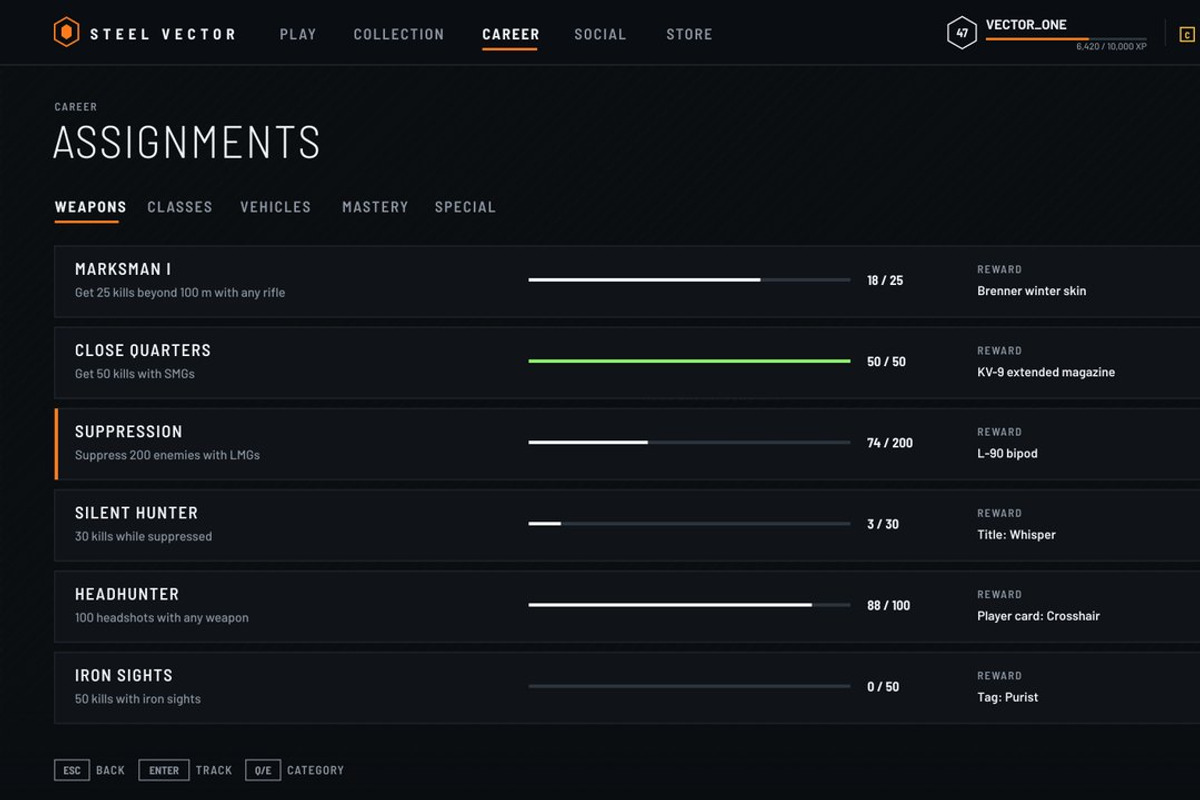Switch to the VEHICLES tab
The width and height of the screenshot is (1200, 800).
click(276, 207)
